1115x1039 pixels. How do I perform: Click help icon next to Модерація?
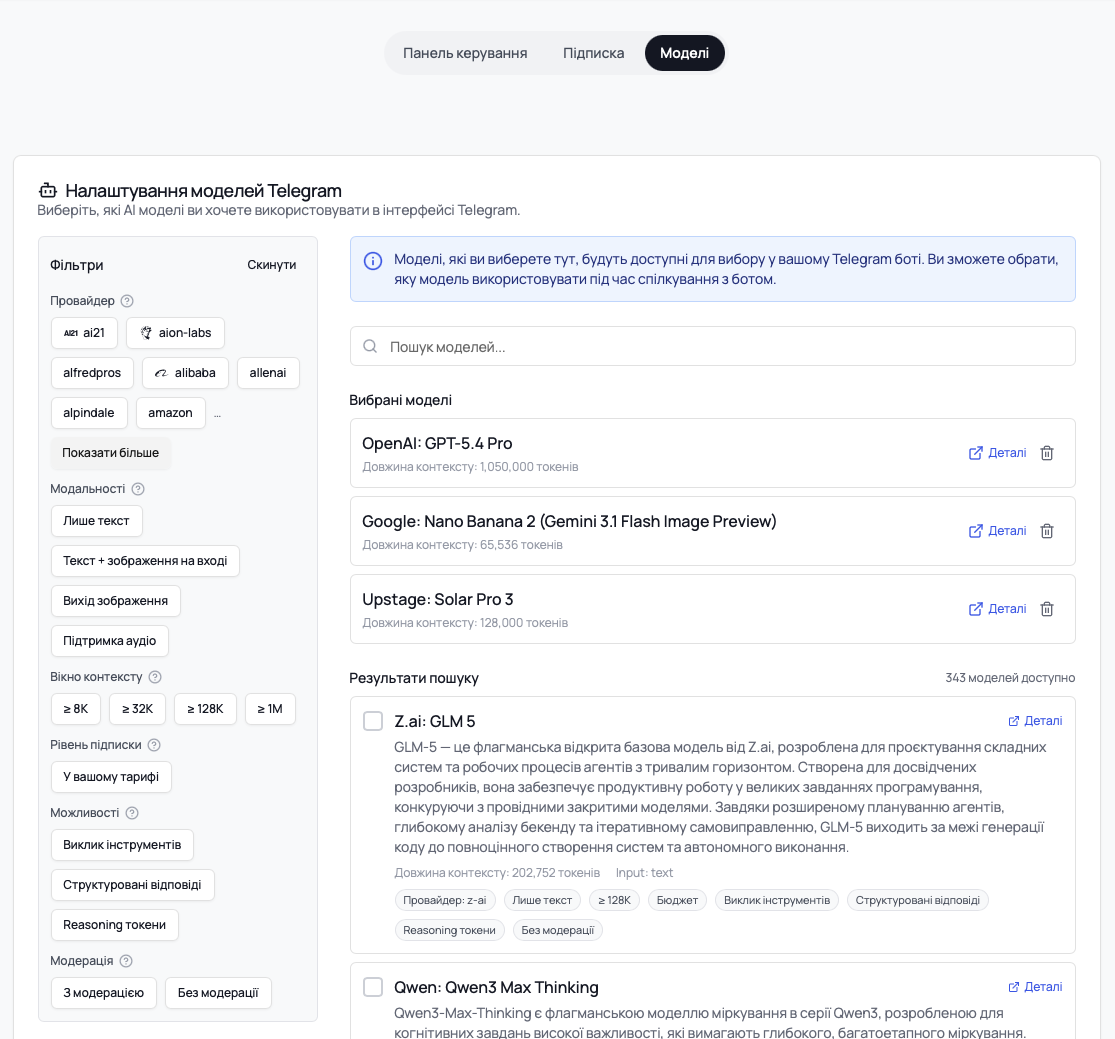(x=126, y=961)
